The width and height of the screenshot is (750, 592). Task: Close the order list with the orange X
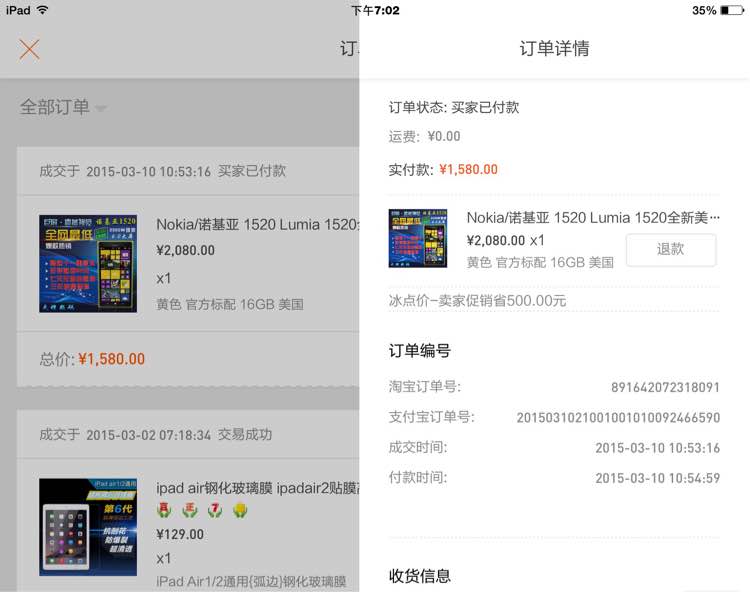(29, 49)
